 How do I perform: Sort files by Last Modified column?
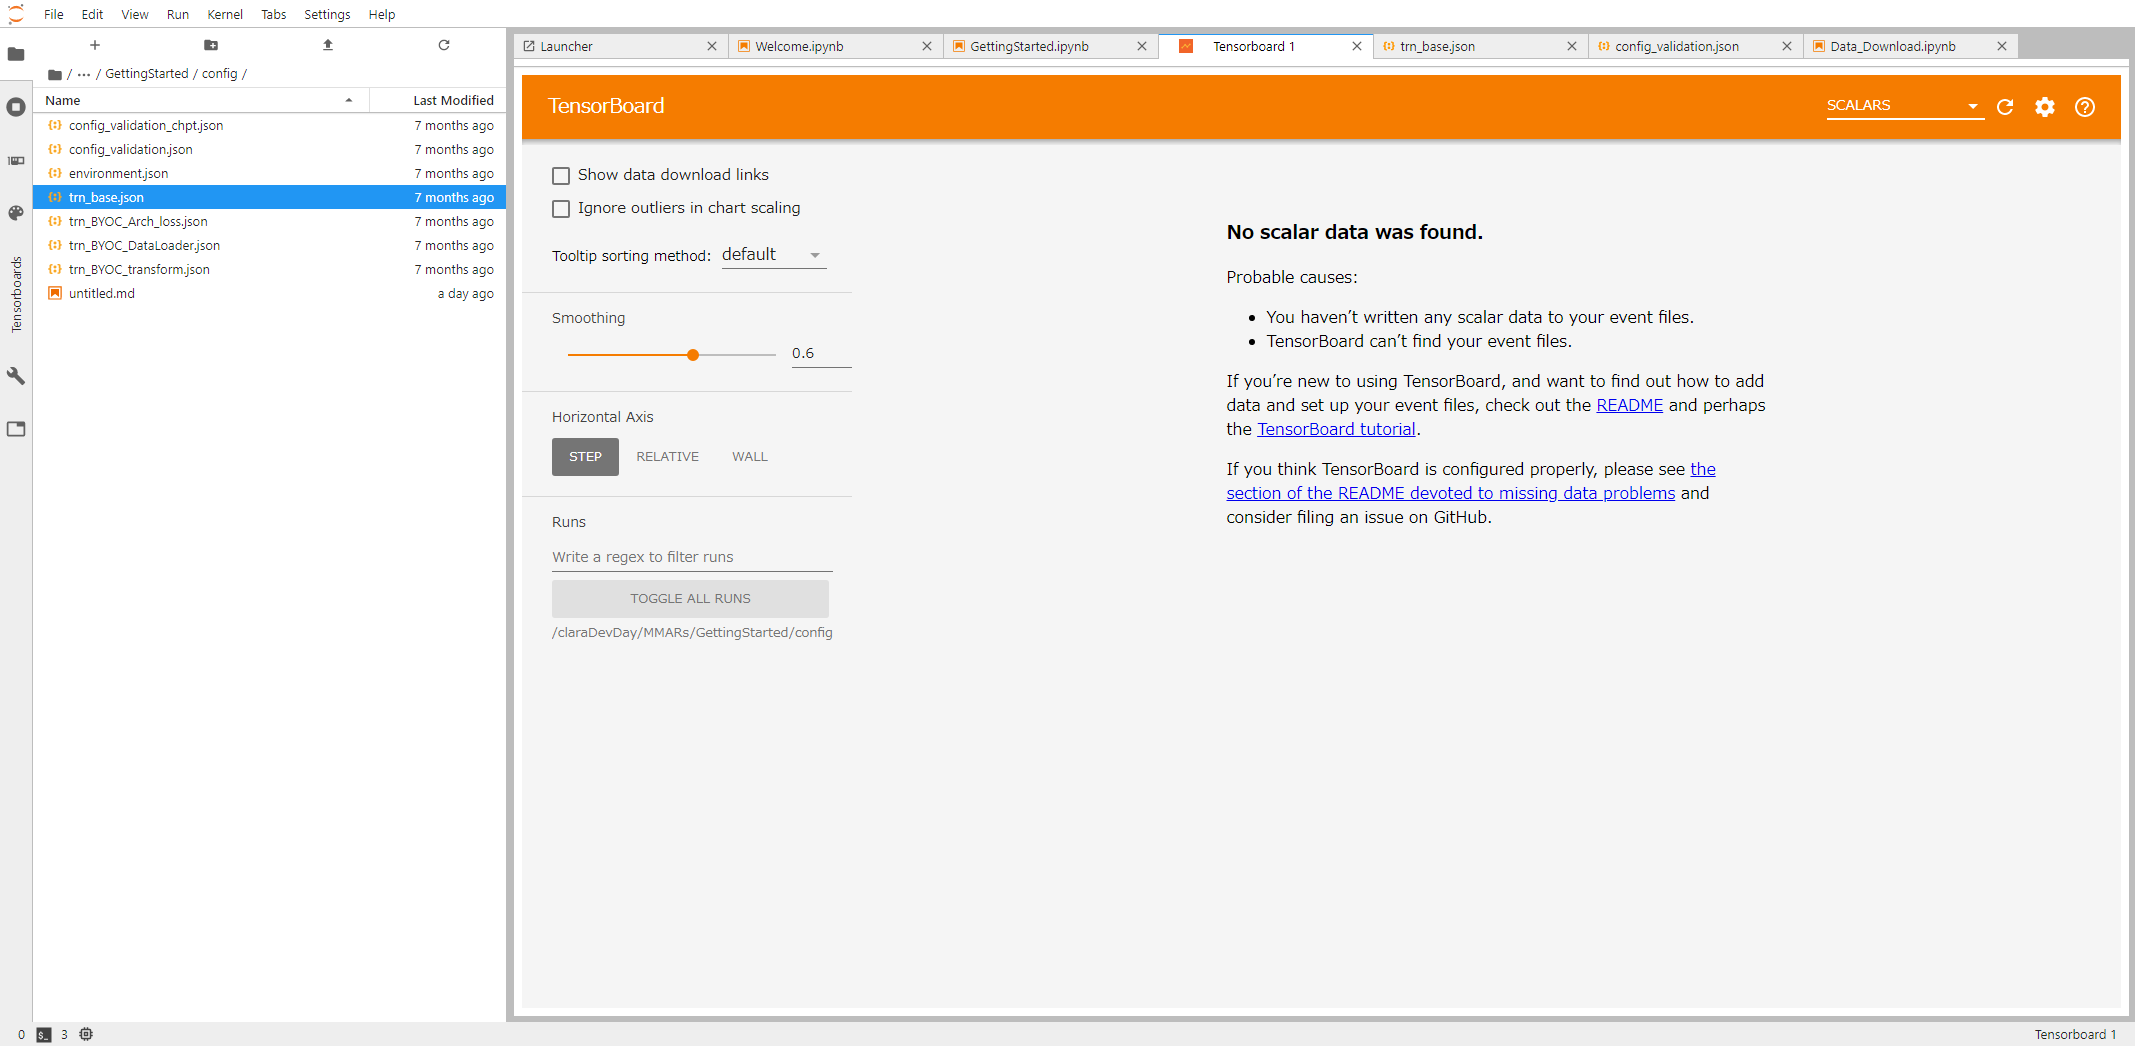click(437, 100)
